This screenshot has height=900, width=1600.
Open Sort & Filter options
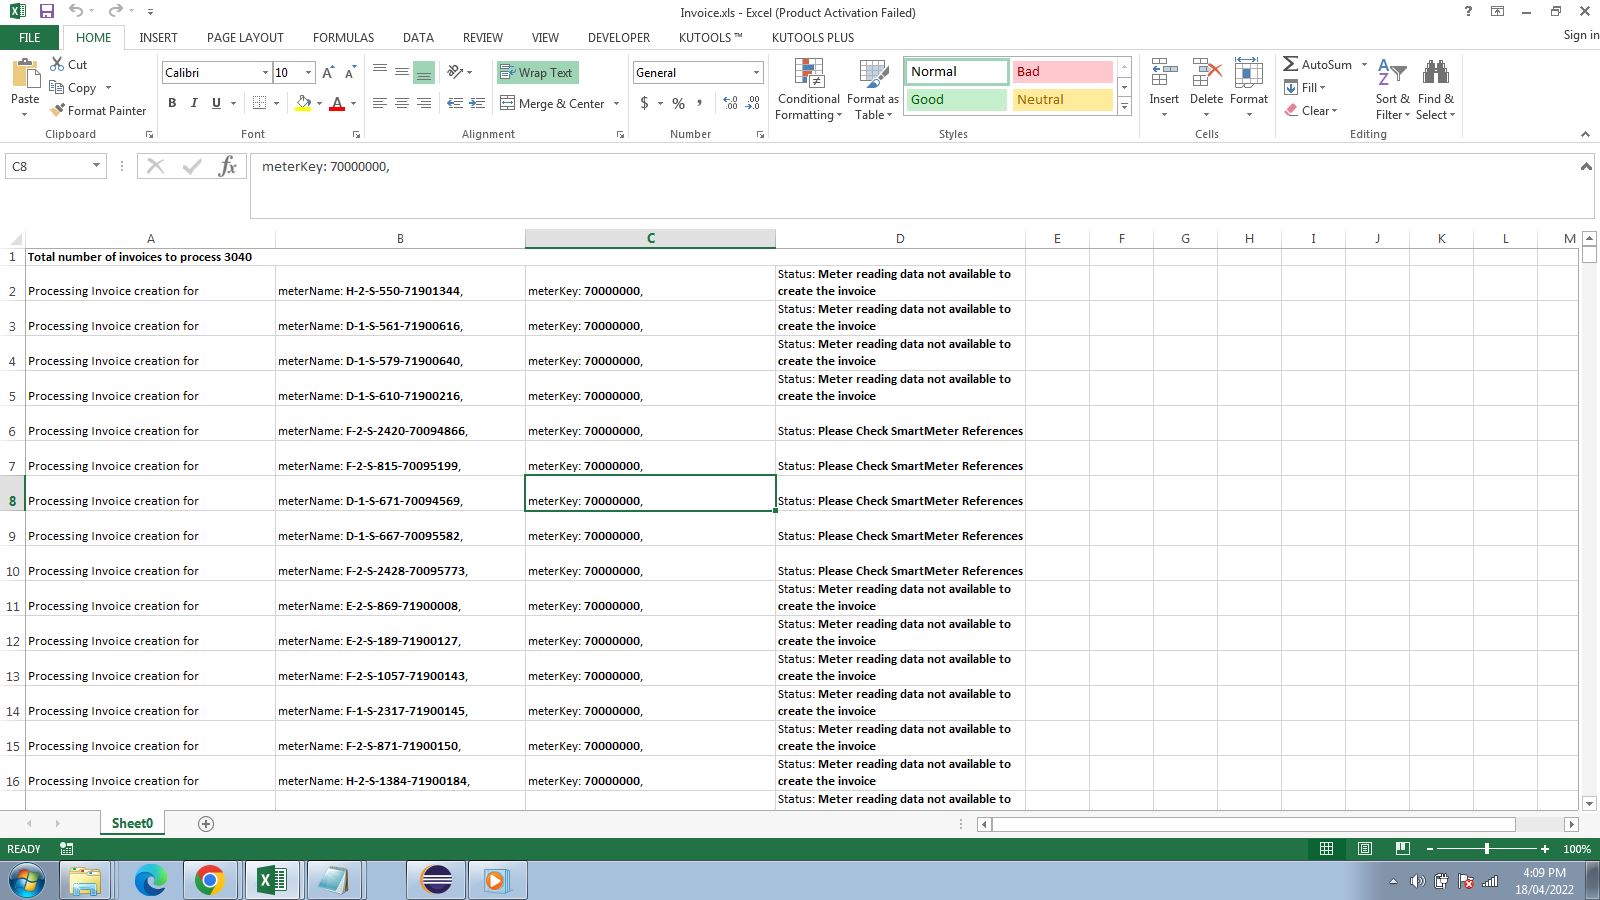1392,89
